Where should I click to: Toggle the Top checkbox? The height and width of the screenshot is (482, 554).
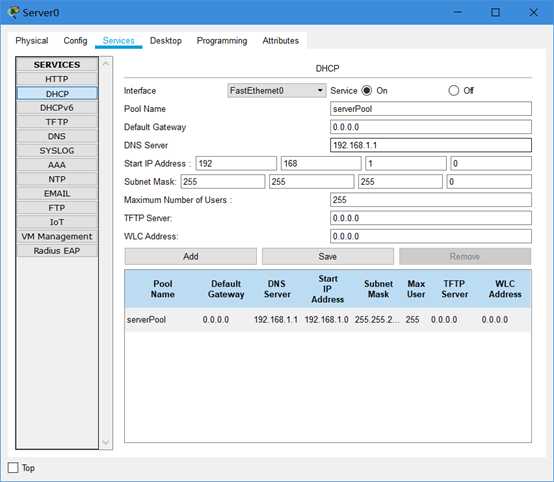(13, 468)
